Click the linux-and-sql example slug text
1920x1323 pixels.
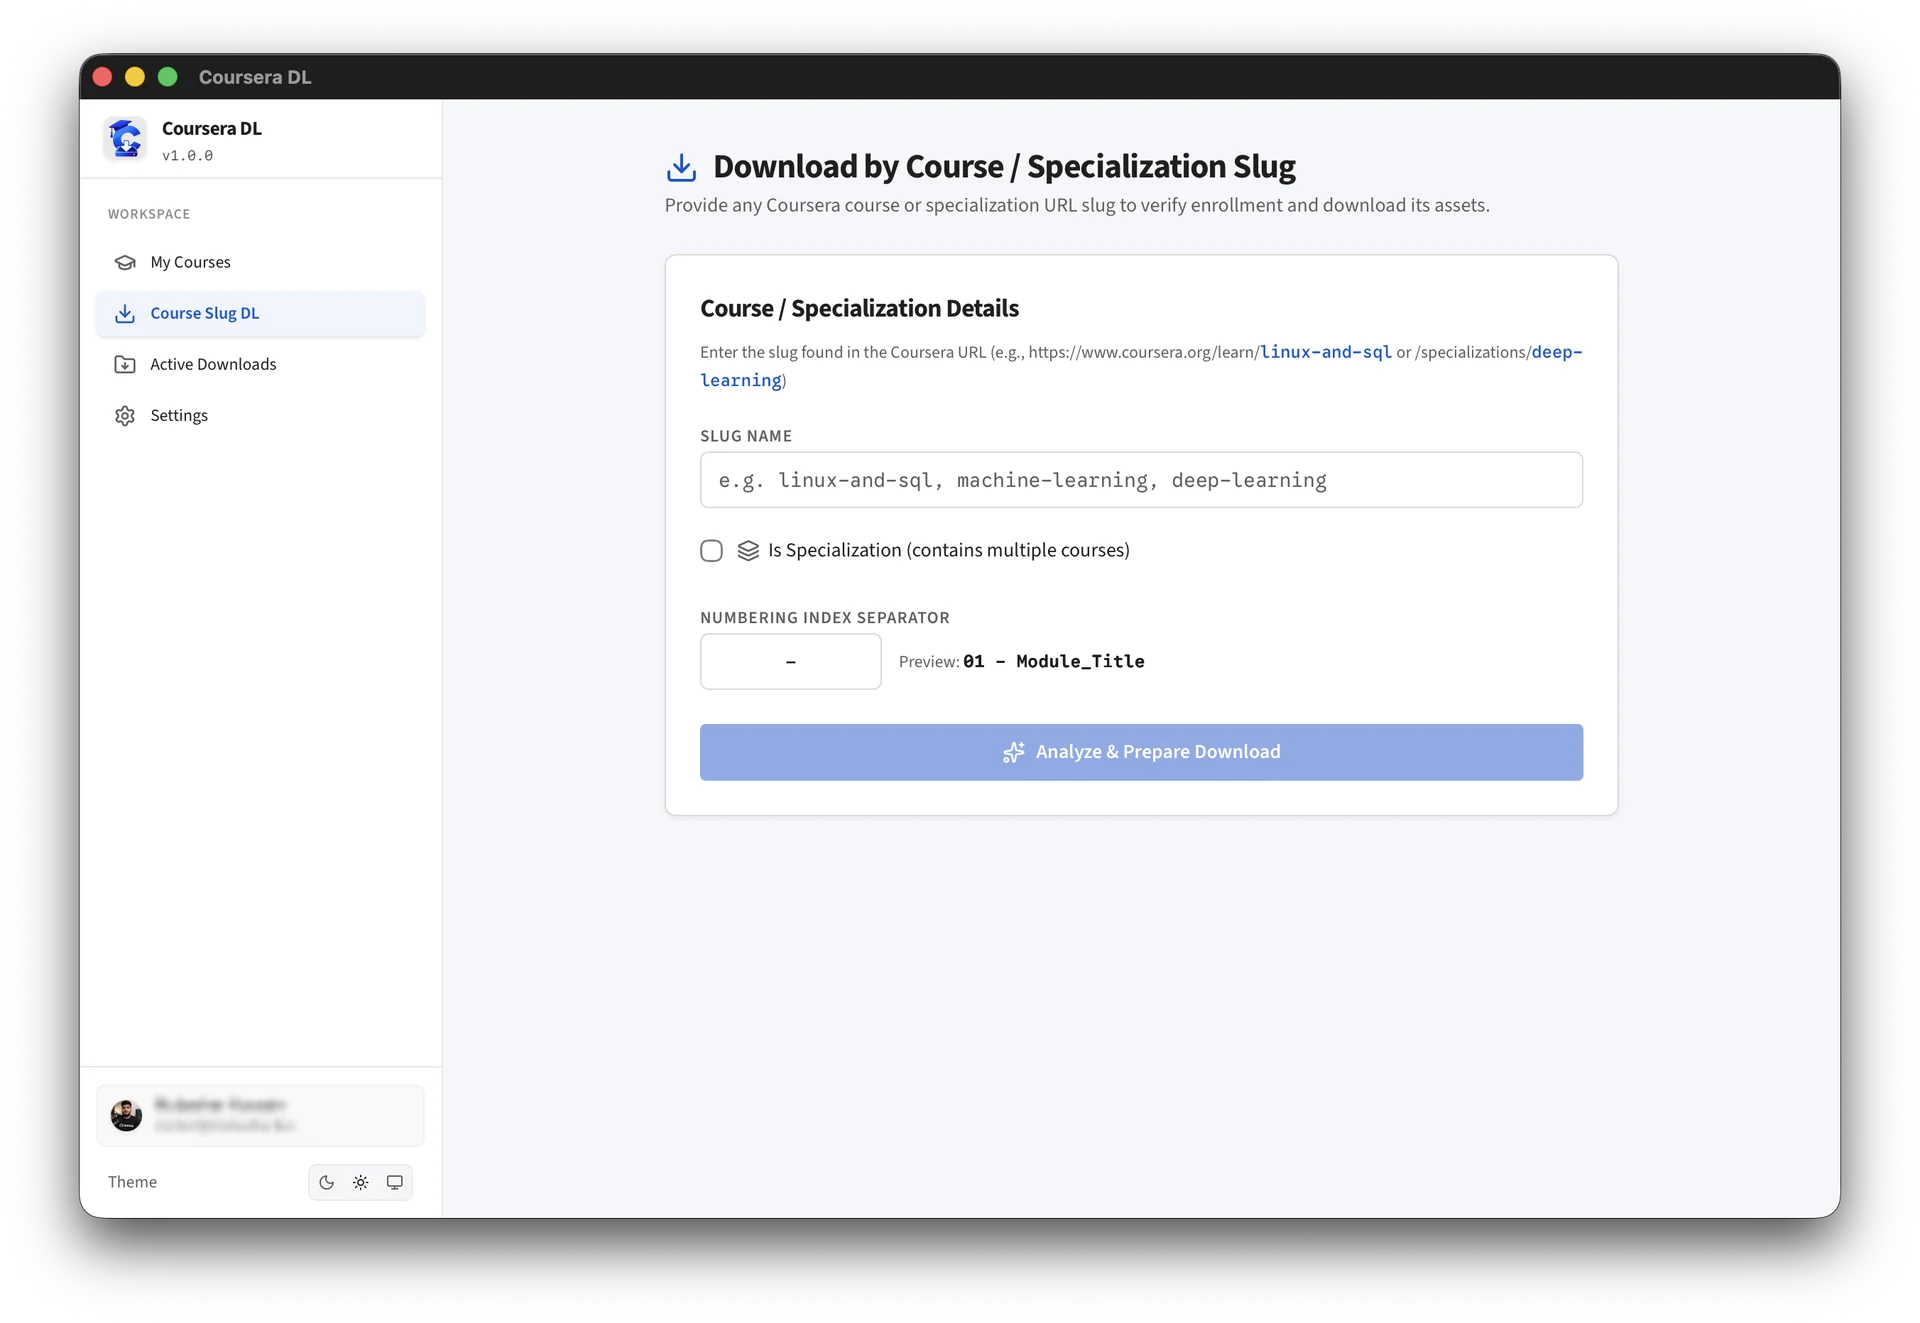tap(1326, 352)
